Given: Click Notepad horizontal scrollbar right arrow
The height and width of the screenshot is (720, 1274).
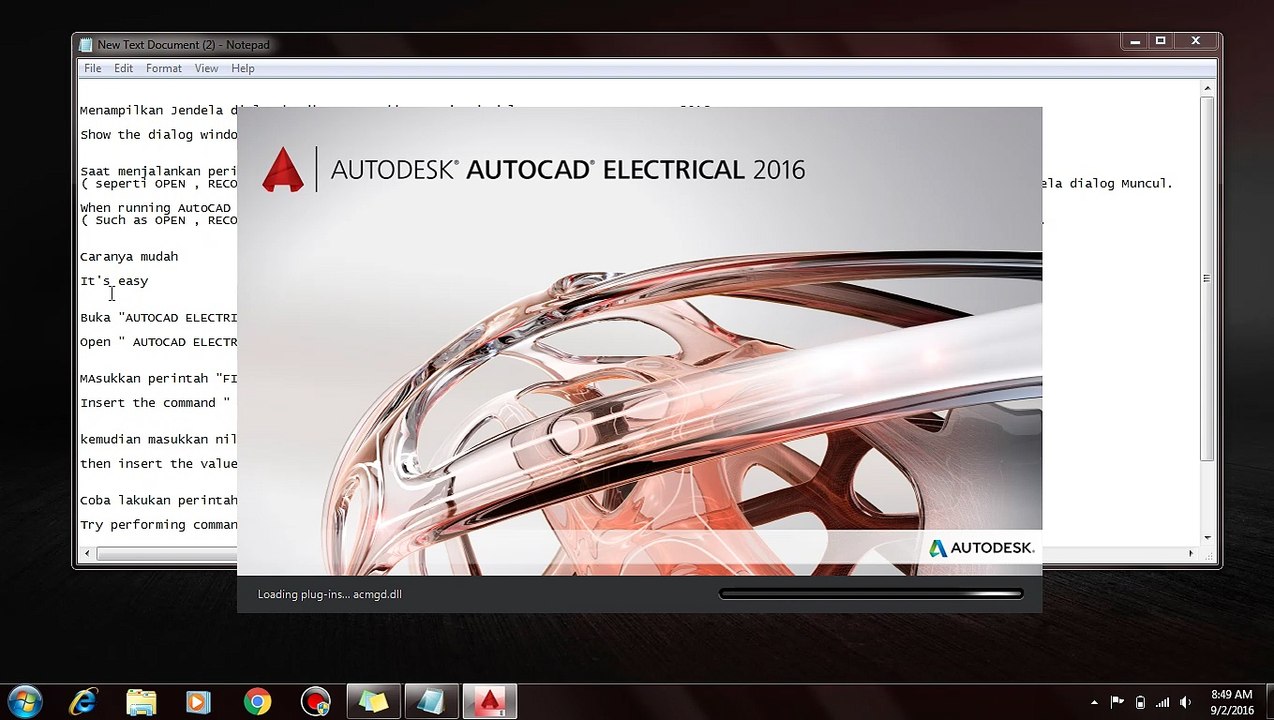Looking at the screenshot, I should (x=1190, y=553).
